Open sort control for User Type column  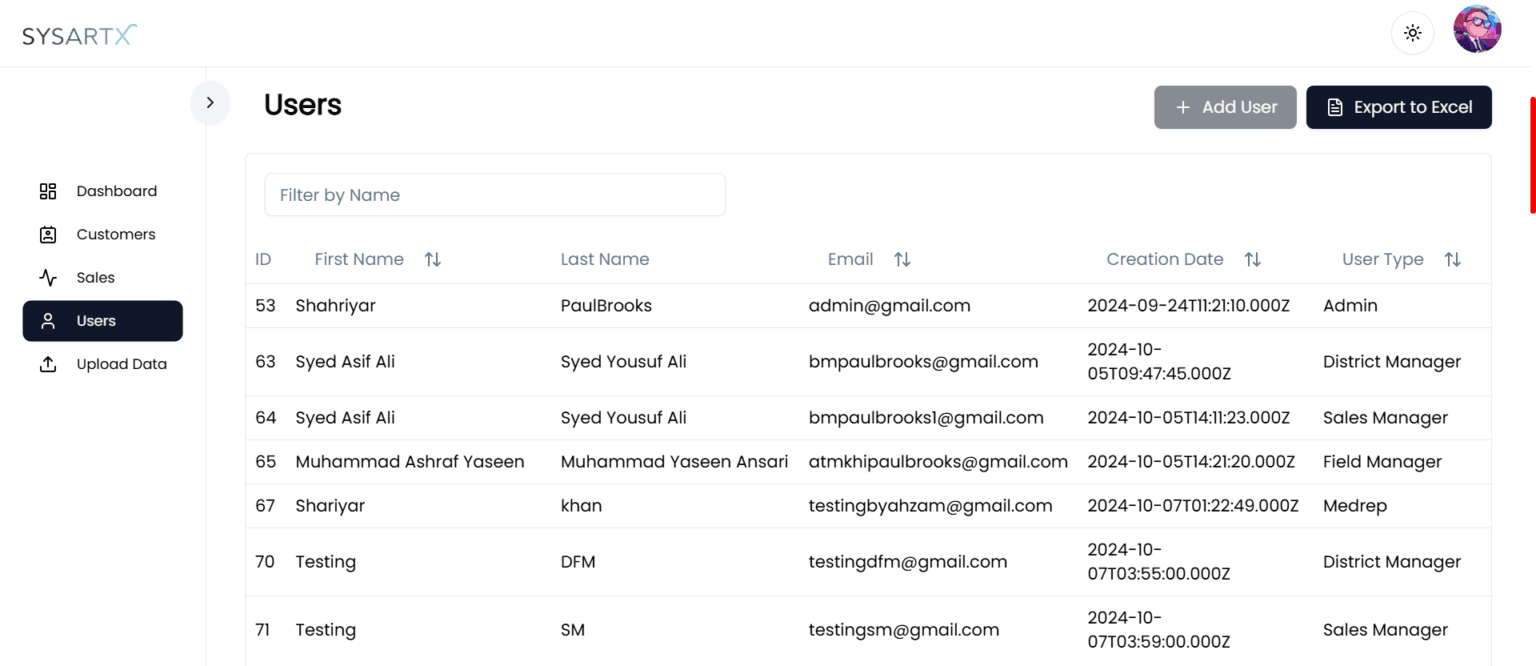1453,258
